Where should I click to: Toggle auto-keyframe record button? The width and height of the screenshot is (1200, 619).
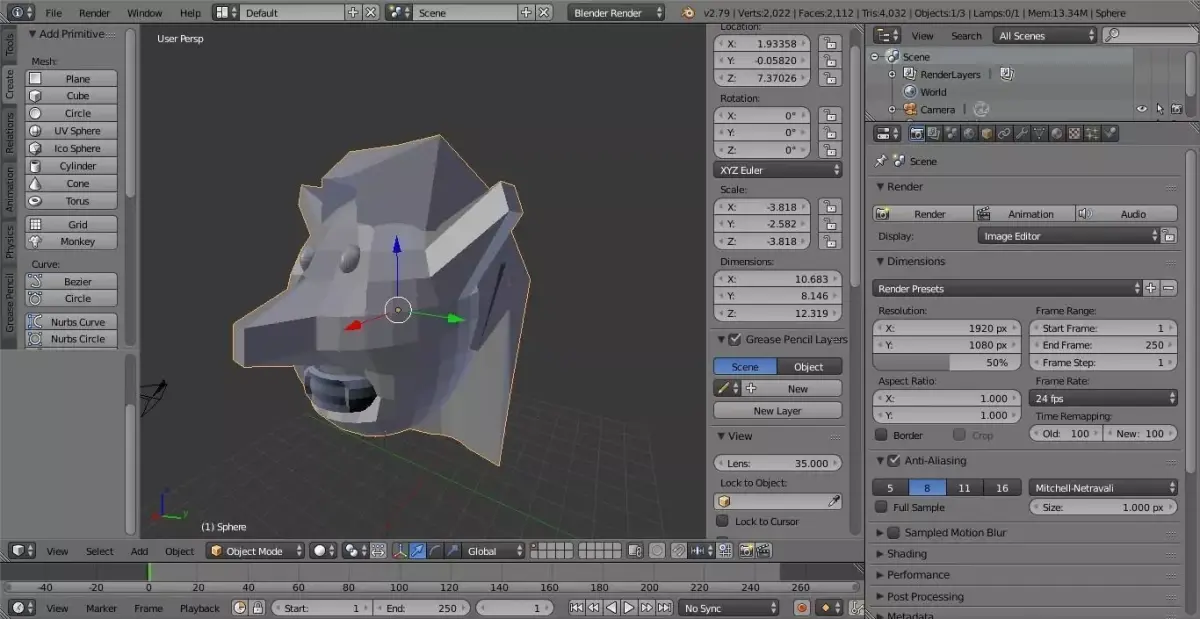pyautogui.click(x=801, y=607)
